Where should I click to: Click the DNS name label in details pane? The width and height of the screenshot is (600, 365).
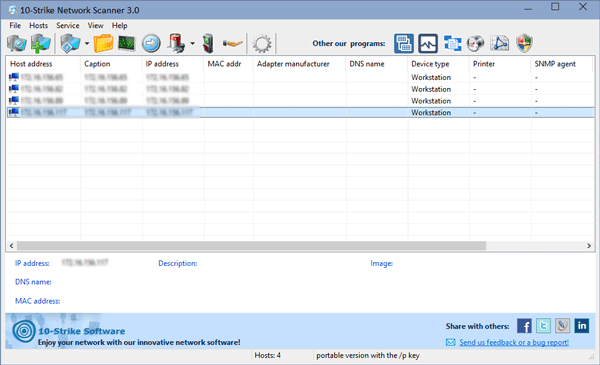[x=33, y=282]
